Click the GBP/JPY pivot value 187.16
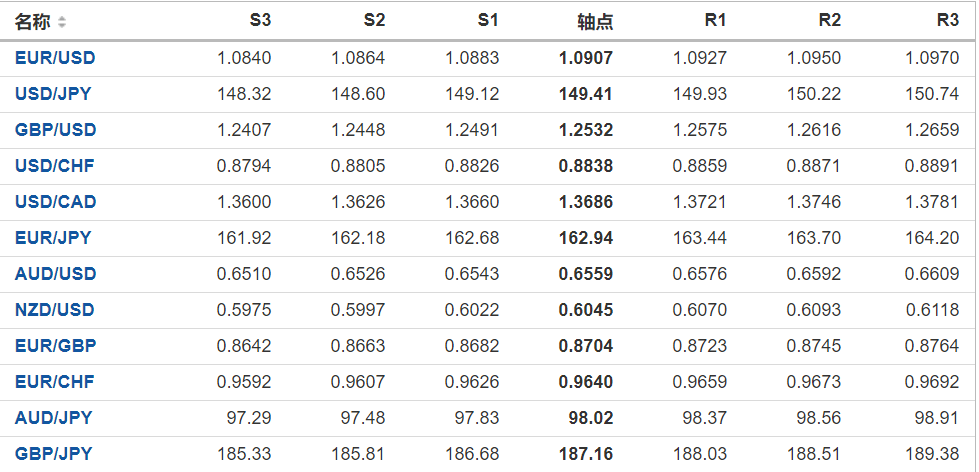 (586, 454)
